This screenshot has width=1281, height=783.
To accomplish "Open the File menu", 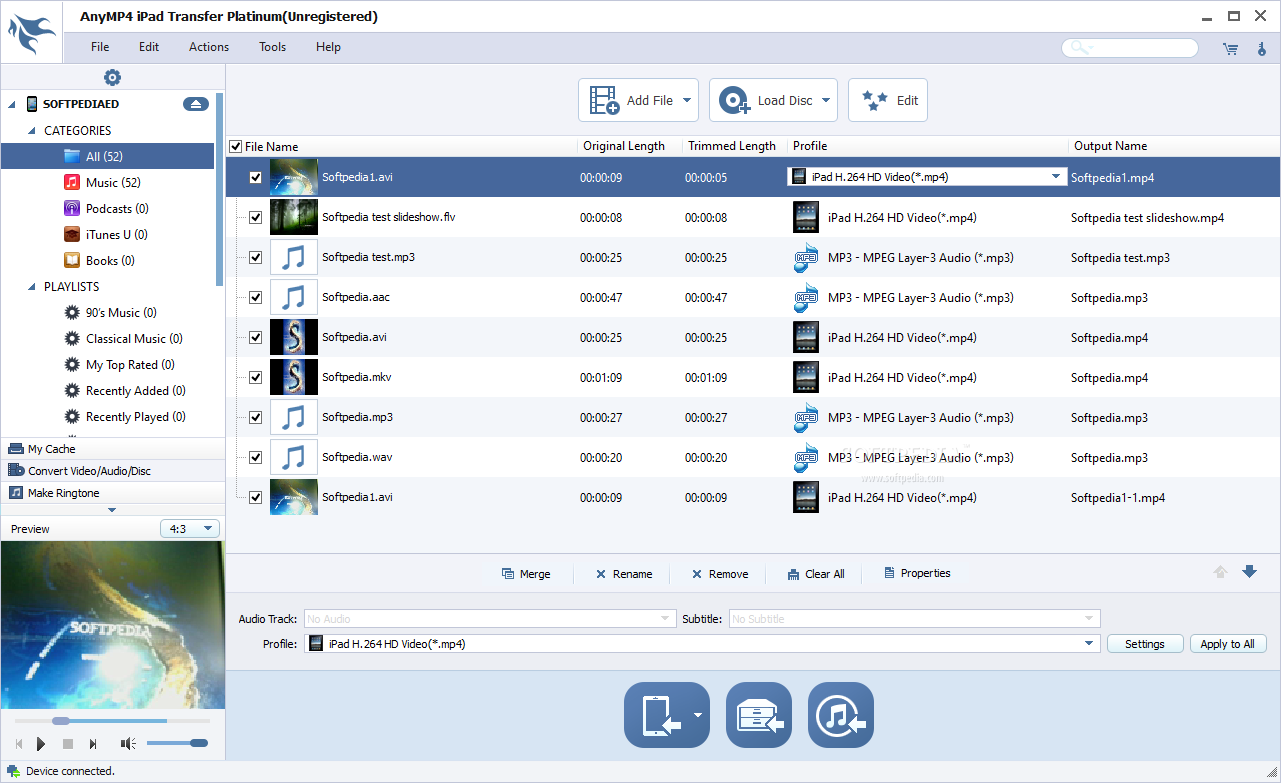I will tap(100, 47).
